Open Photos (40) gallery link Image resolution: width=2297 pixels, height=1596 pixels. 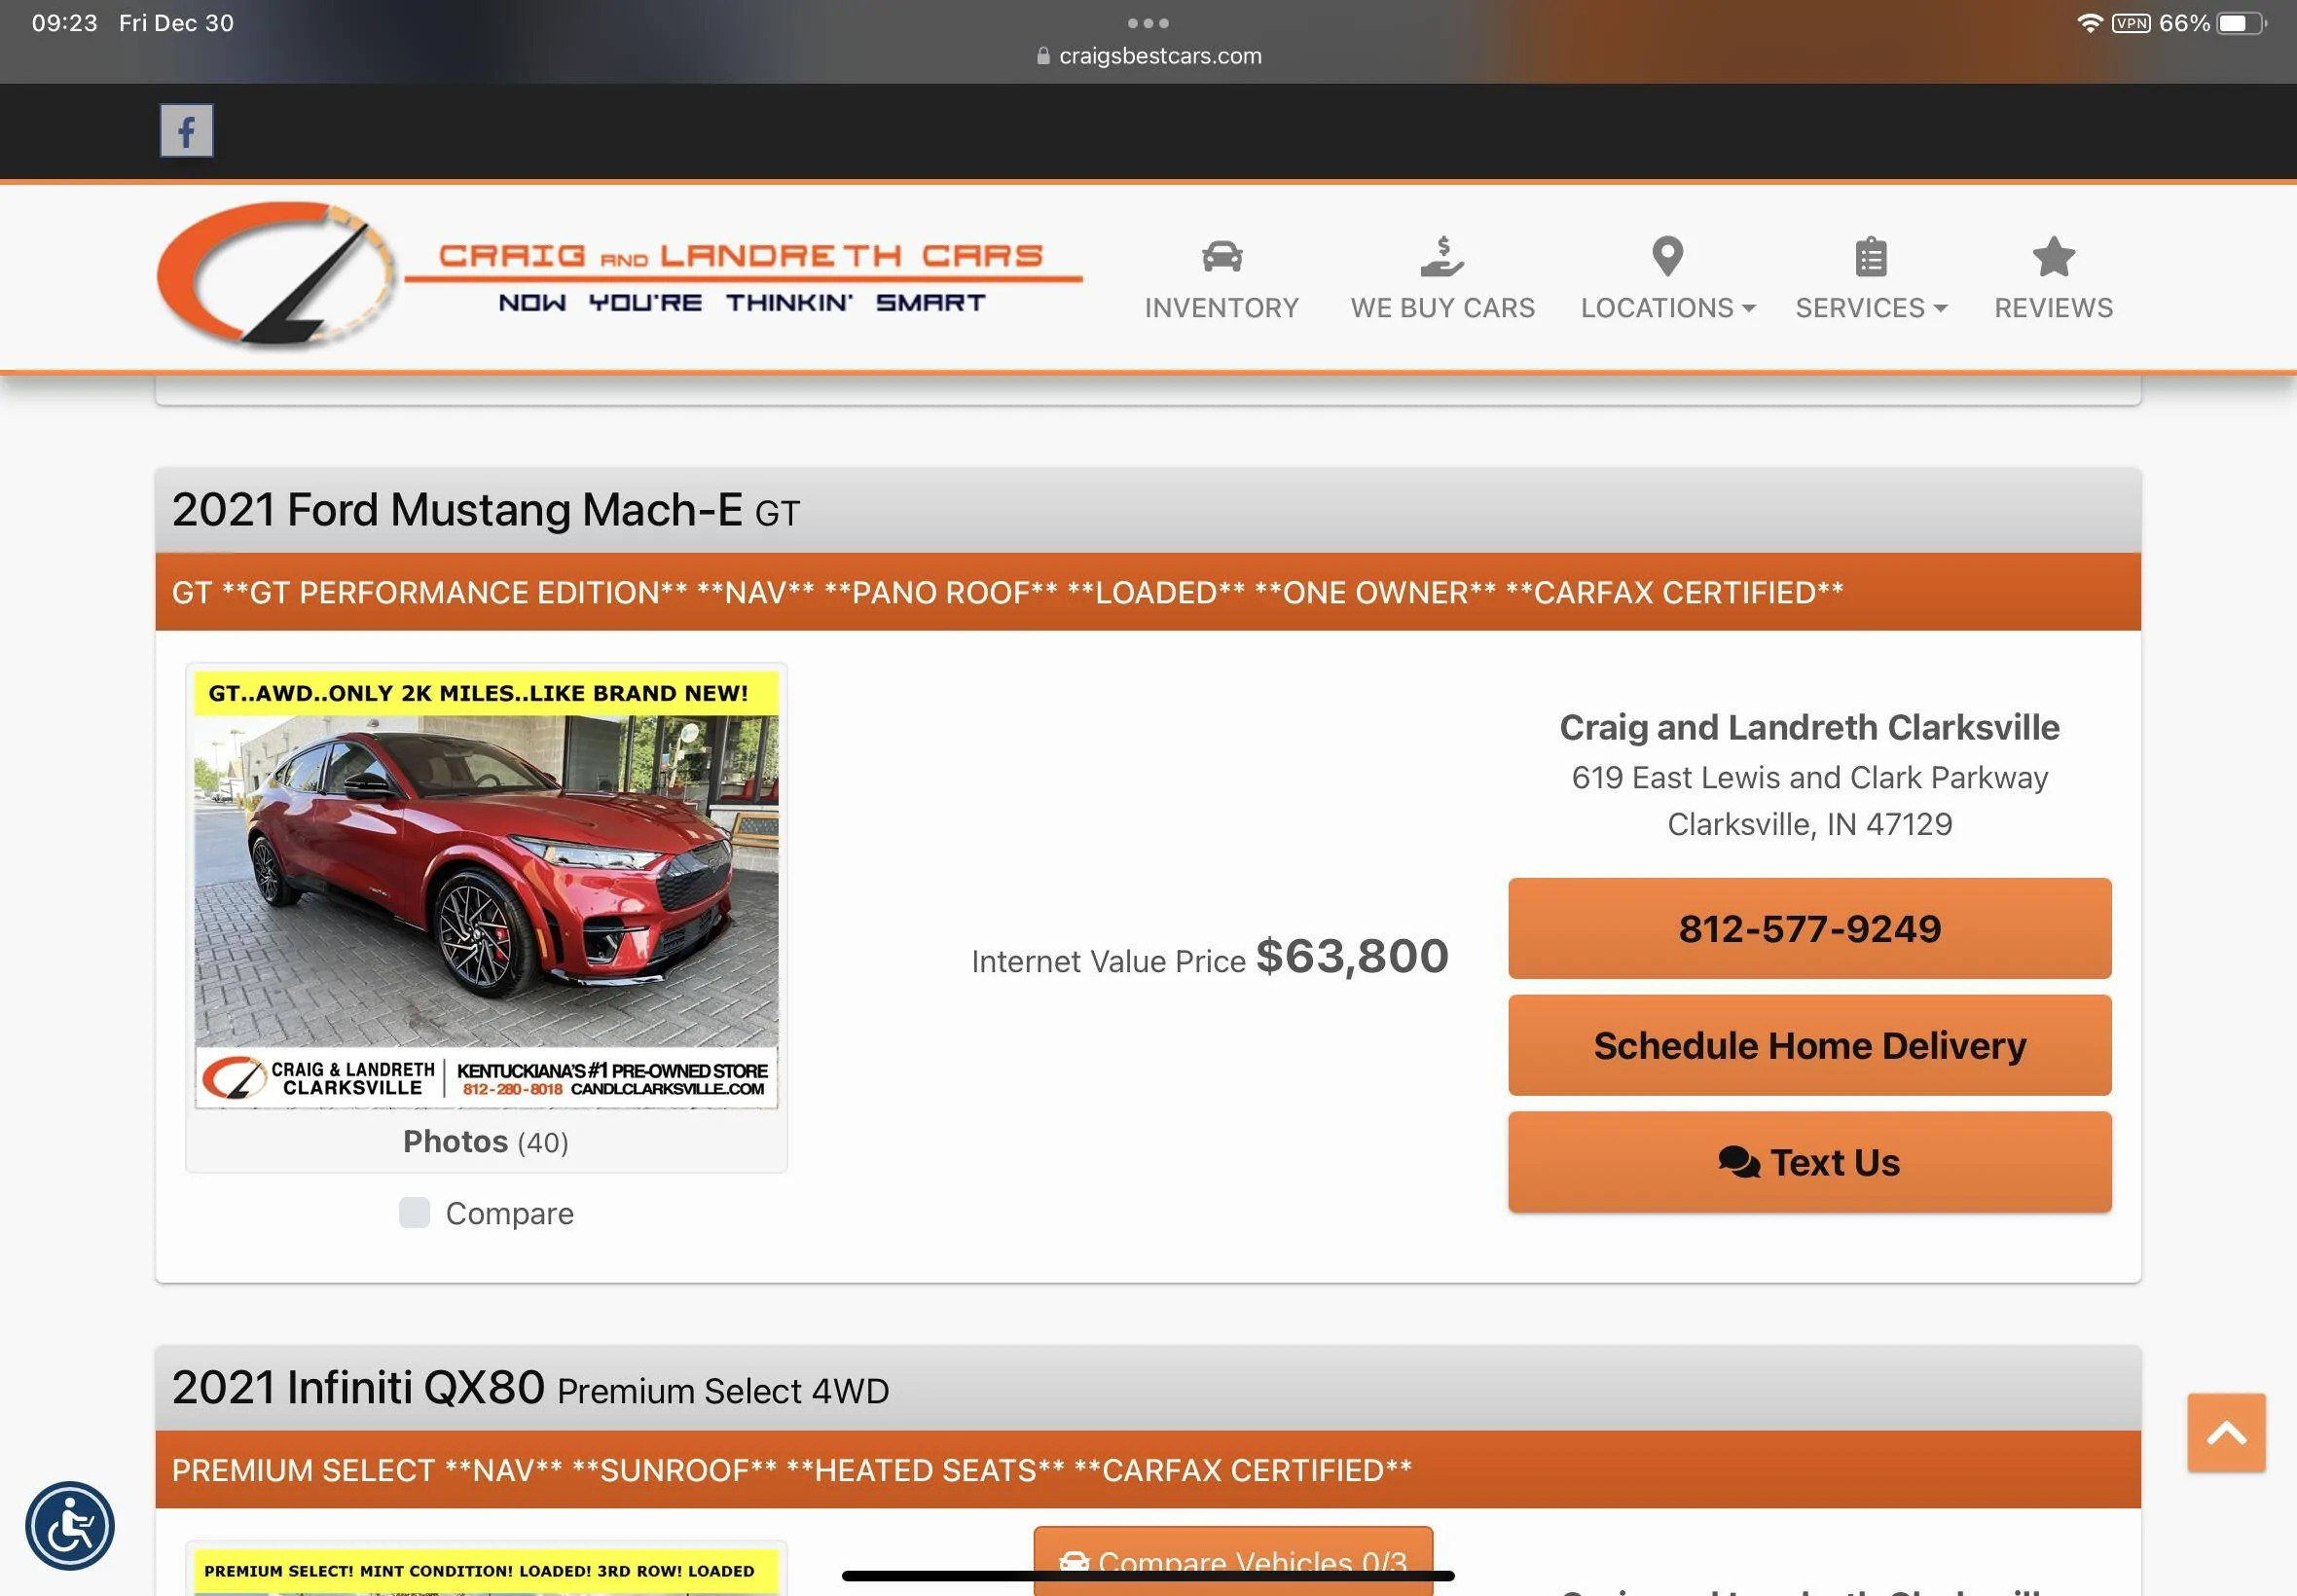(x=486, y=1141)
